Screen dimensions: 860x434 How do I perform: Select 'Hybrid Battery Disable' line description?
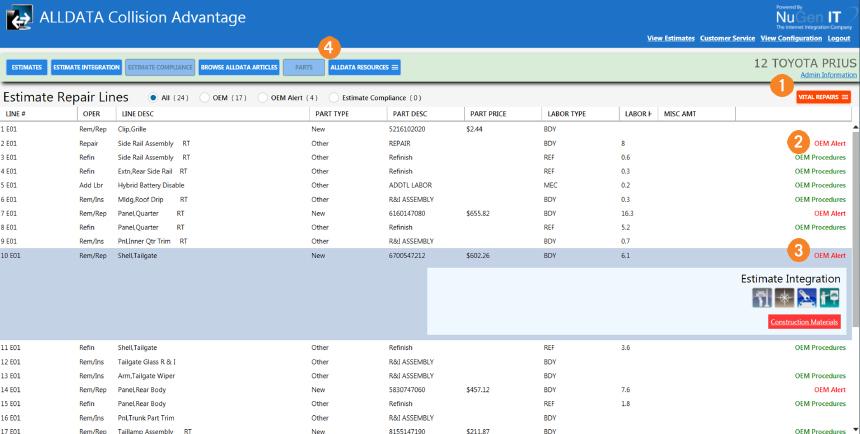[x=151, y=185]
